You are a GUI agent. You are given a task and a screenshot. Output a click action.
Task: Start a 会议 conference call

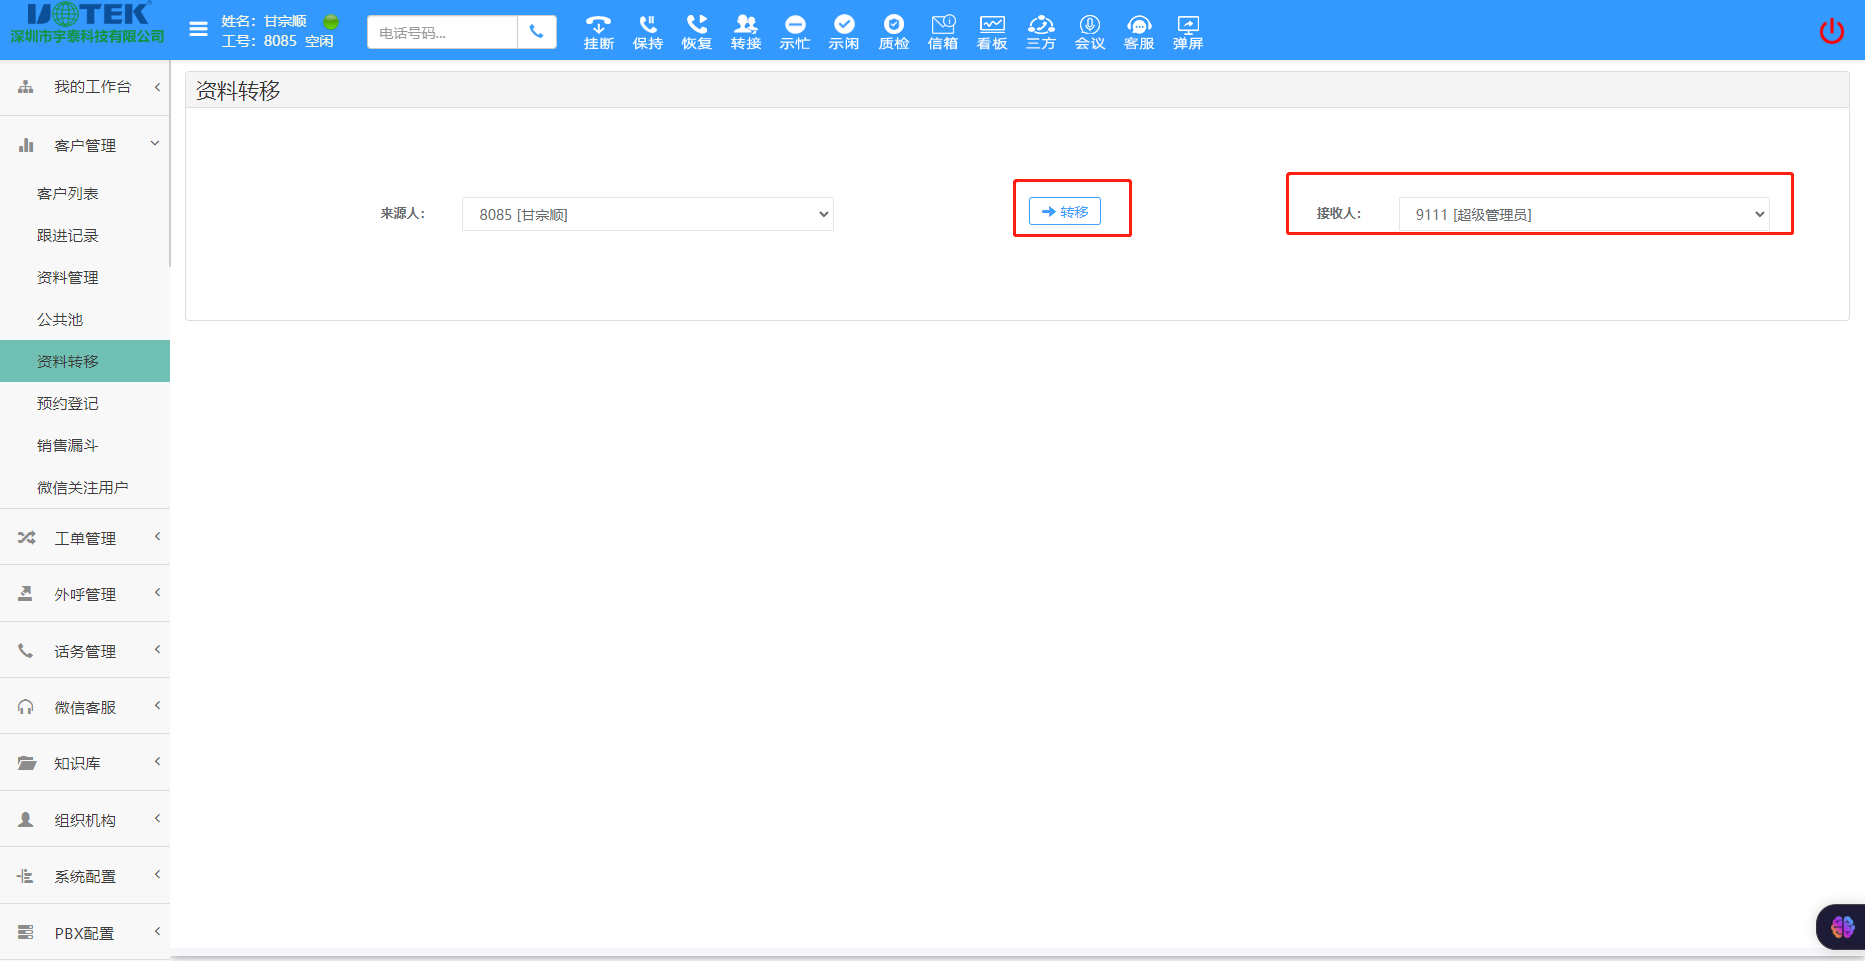1089,31
